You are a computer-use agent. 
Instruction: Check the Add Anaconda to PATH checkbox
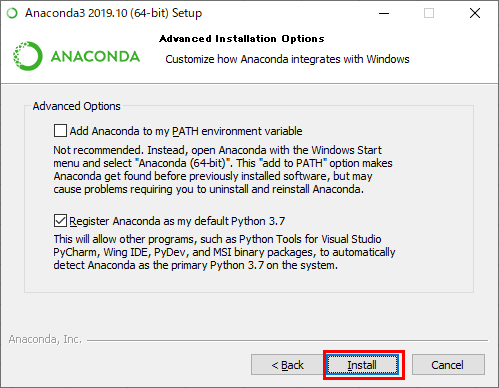coord(60,131)
